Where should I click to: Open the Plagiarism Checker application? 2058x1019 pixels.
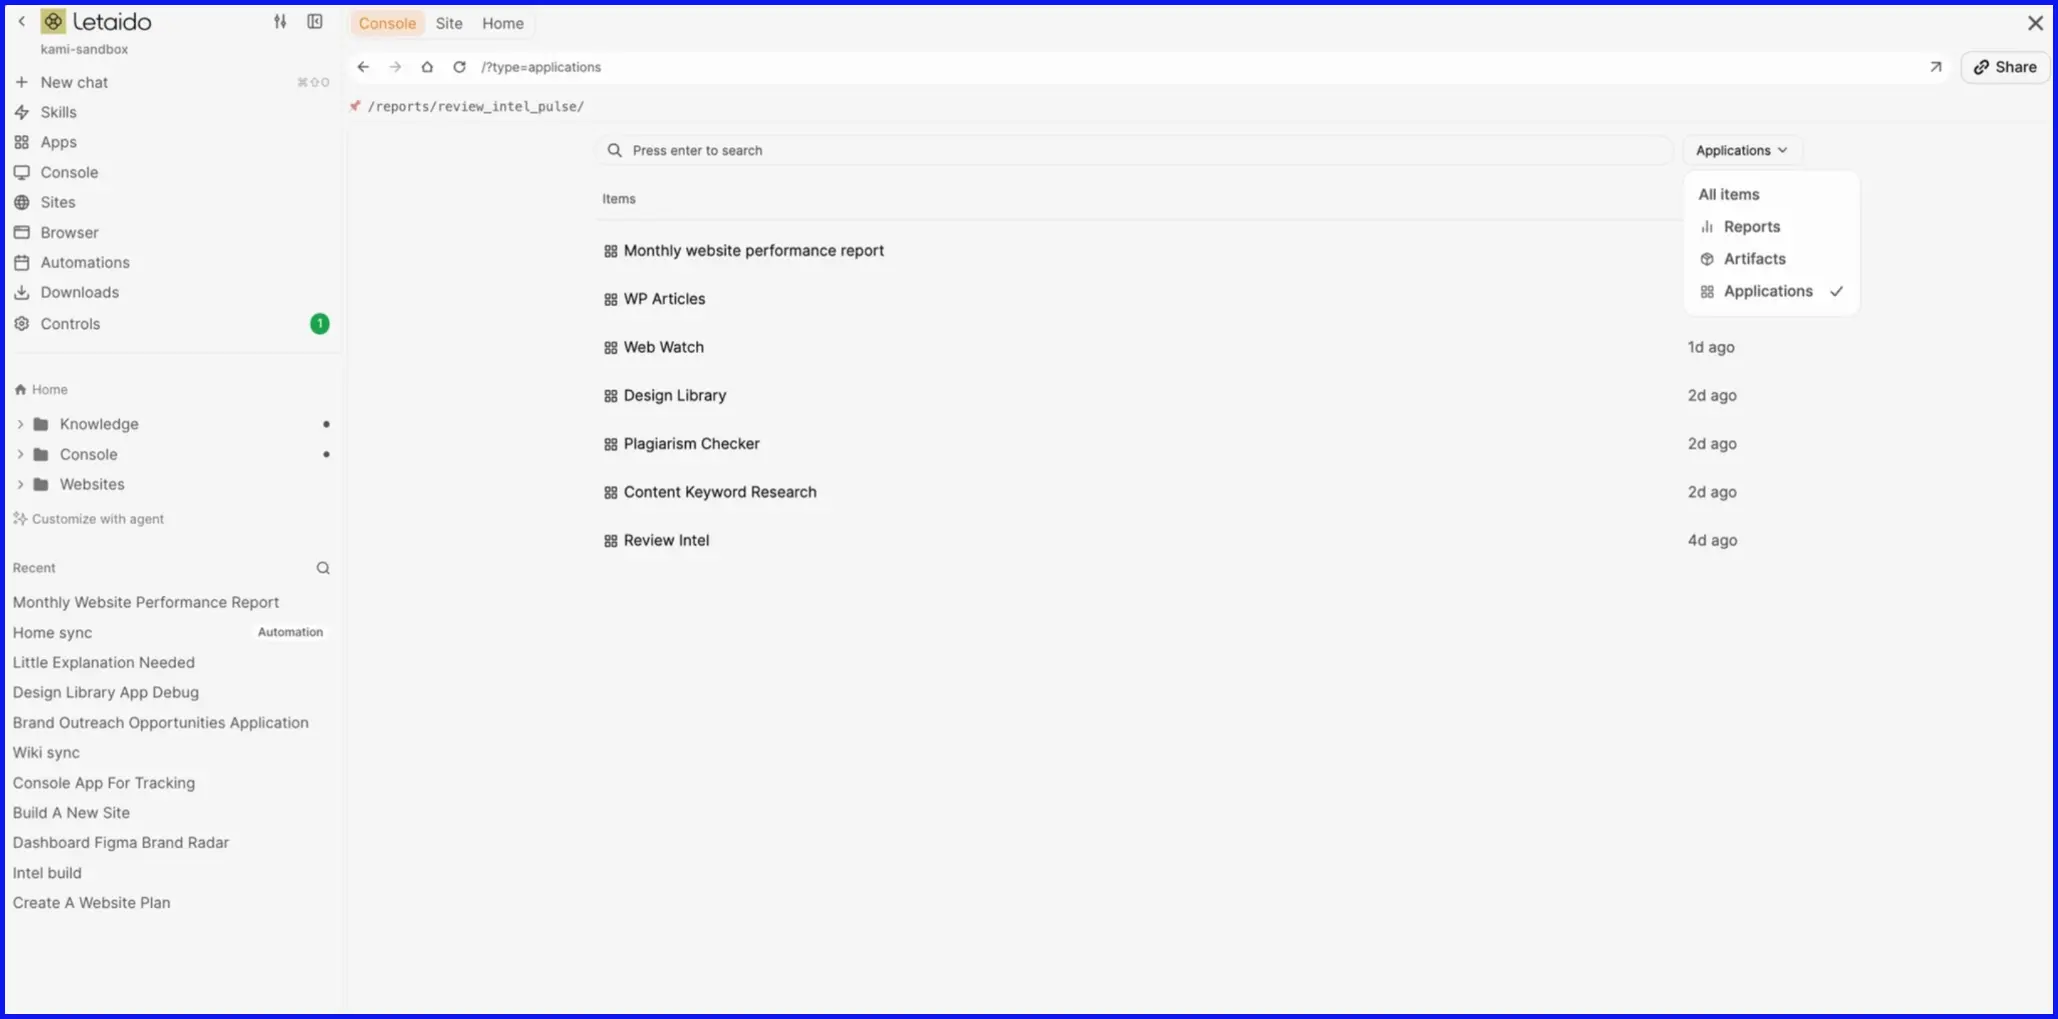(691, 444)
